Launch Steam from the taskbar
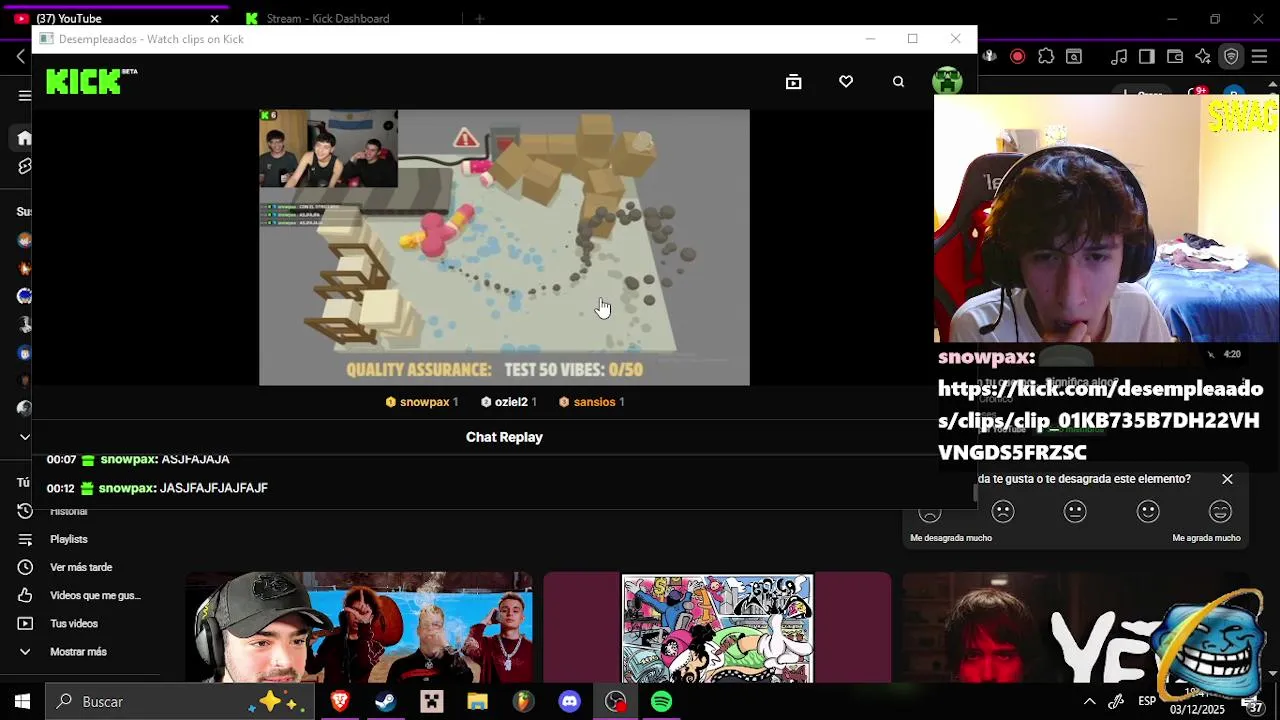The height and width of the screenshot is (720, 1280). pyautogui.click(x=385, y=702)
